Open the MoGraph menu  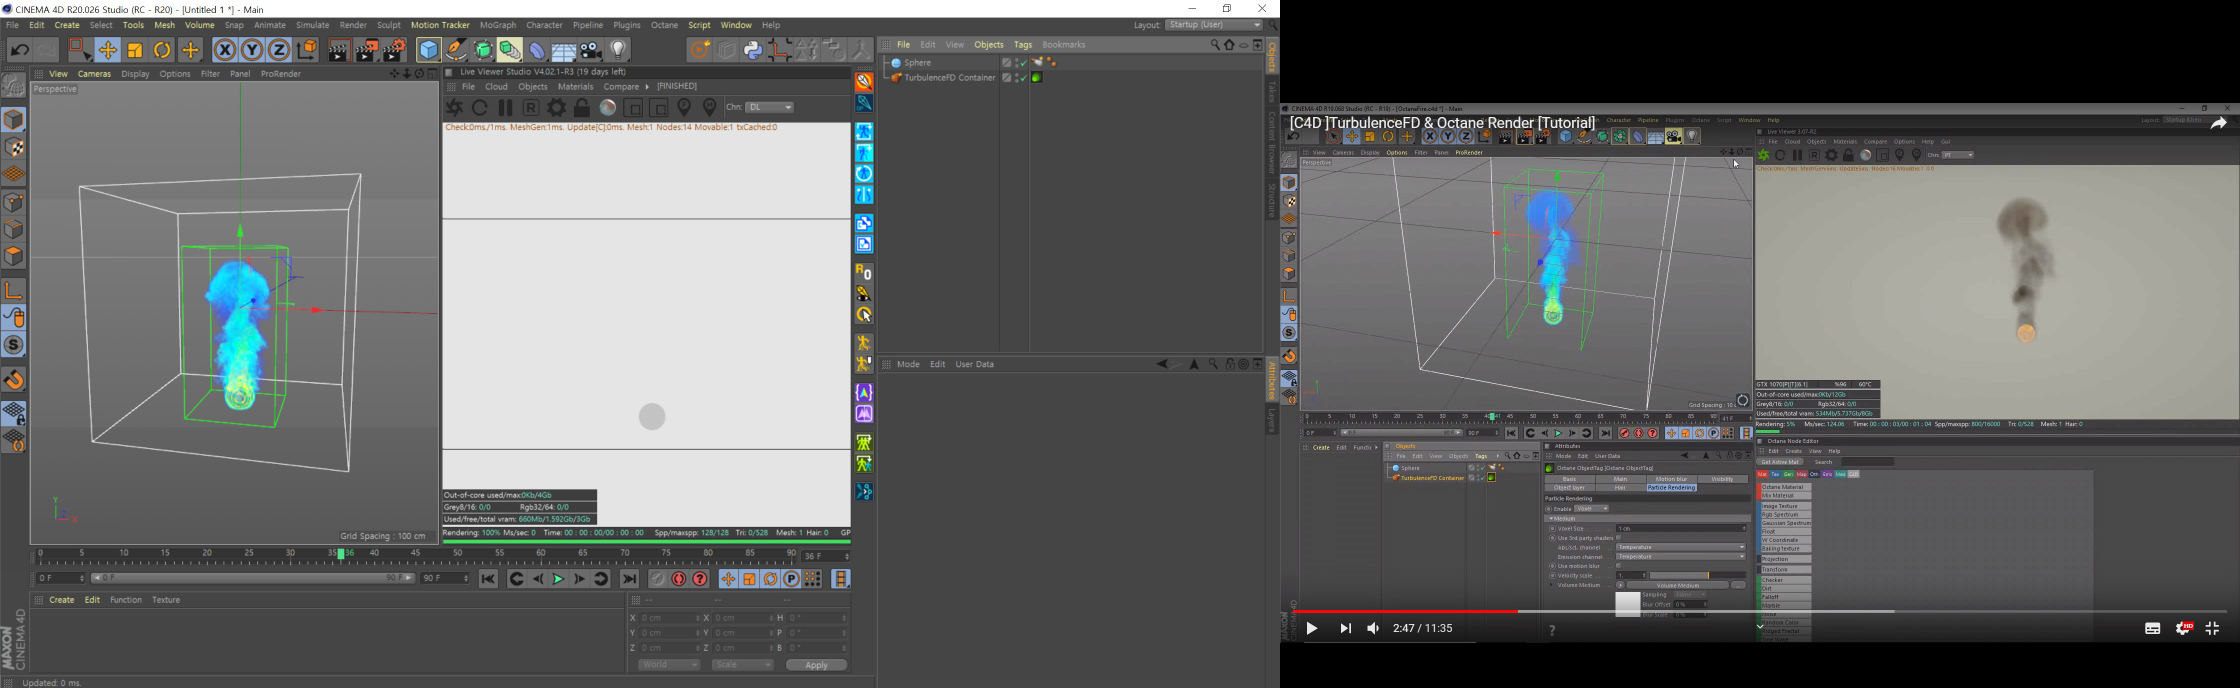[x=498, y=25]
